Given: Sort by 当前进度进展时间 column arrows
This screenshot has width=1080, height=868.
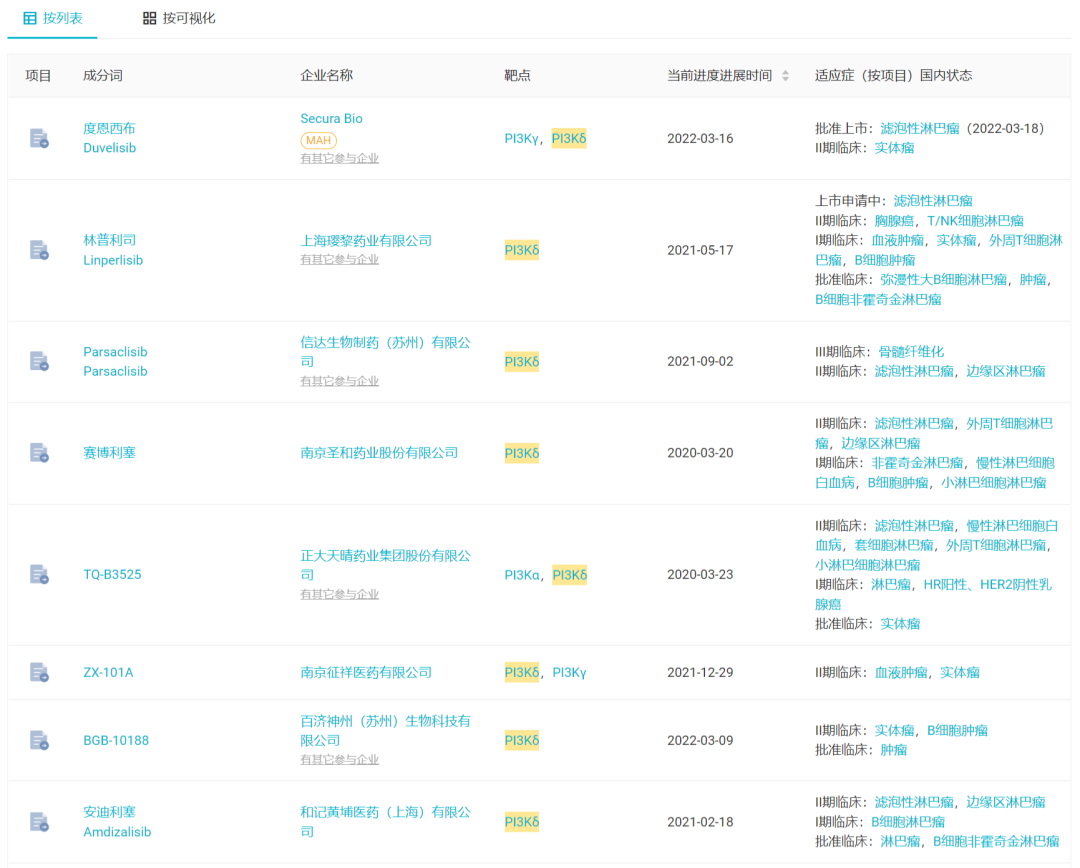Looking at the screenshot, I should [785, 76].
